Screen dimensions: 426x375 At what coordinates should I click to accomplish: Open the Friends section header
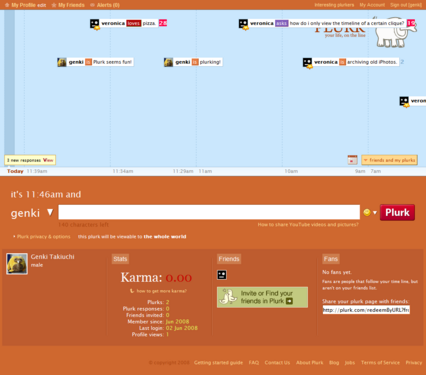pyautogui.click(x=229, y=259)
